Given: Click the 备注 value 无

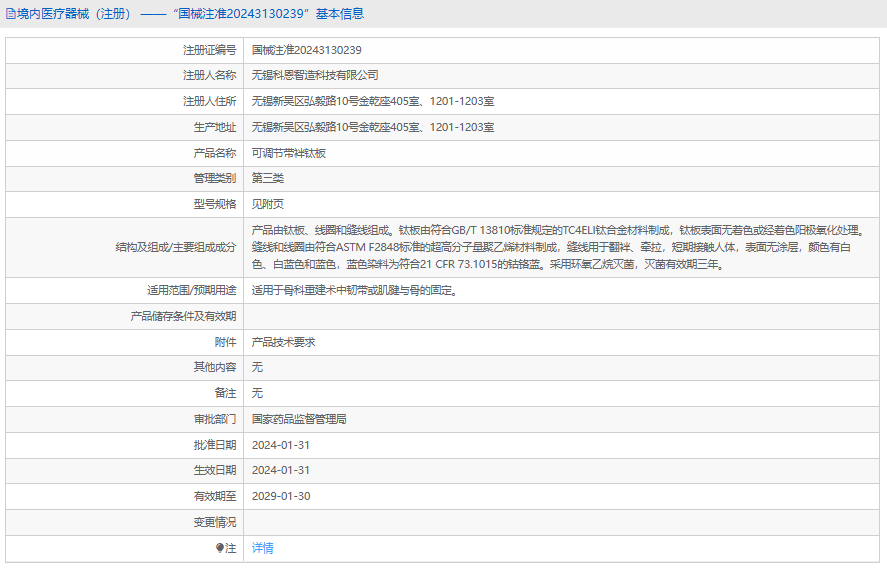Looking at the screenshot, I should [x=257, y=393].
